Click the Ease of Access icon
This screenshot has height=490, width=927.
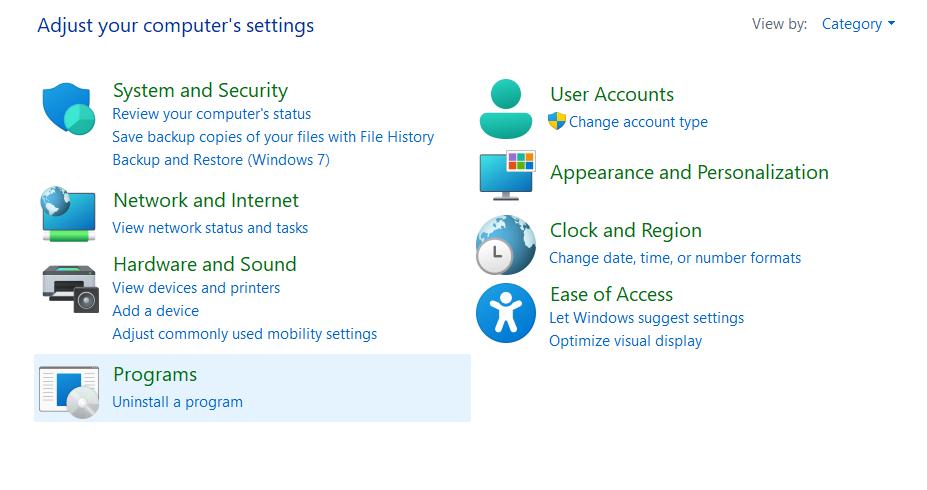(x=506, y=313)
